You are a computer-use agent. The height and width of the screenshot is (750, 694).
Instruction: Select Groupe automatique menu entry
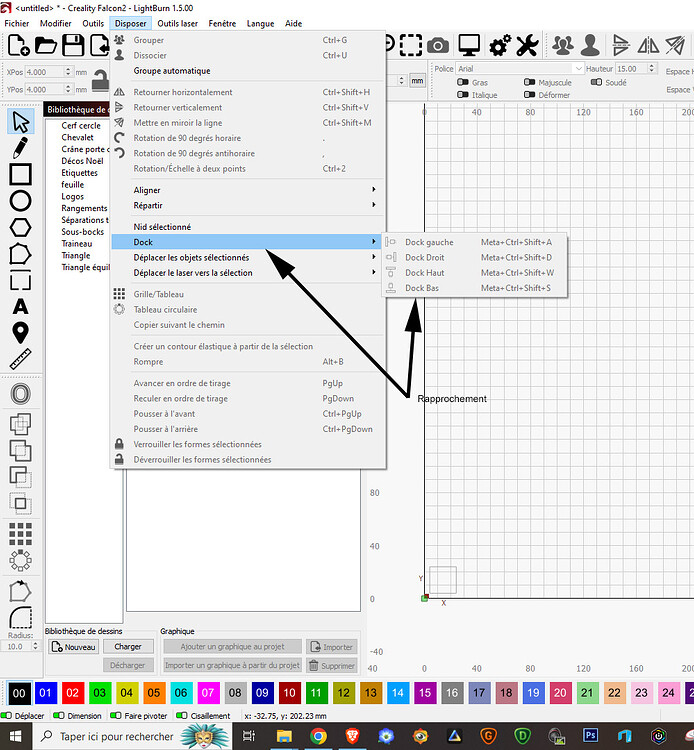click(x=248, y=71)
